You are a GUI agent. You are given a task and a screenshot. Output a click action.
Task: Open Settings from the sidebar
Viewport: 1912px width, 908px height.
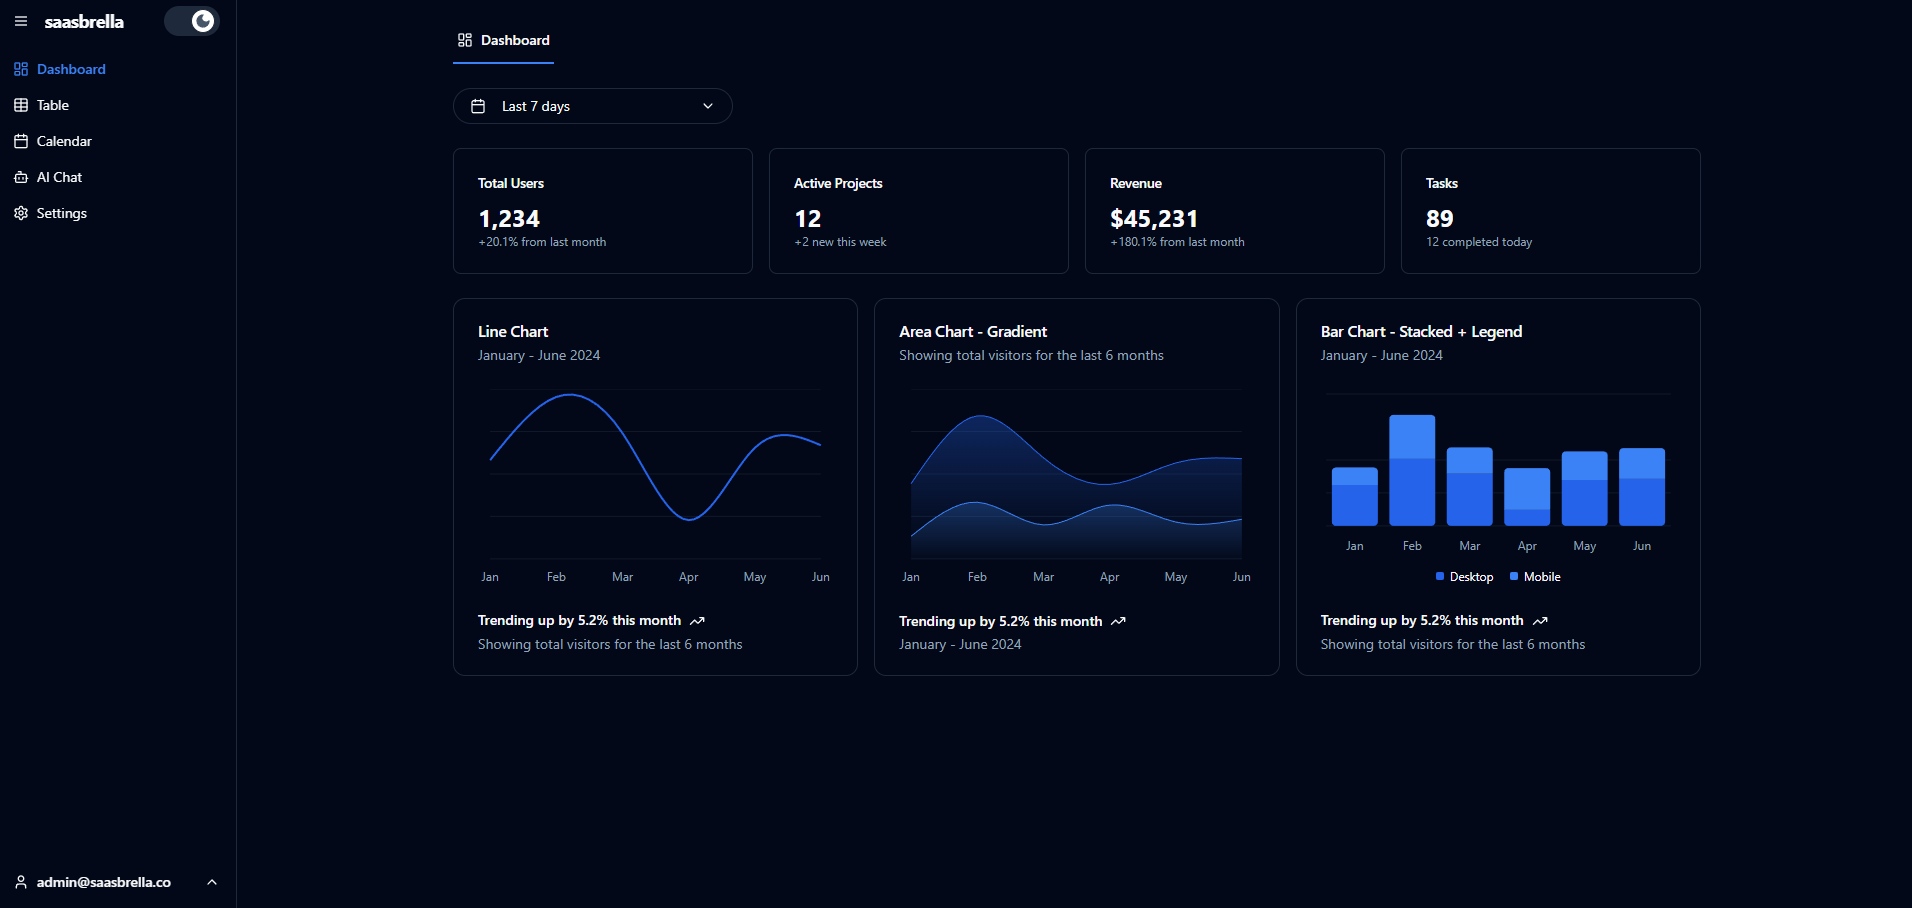point(61,212)
